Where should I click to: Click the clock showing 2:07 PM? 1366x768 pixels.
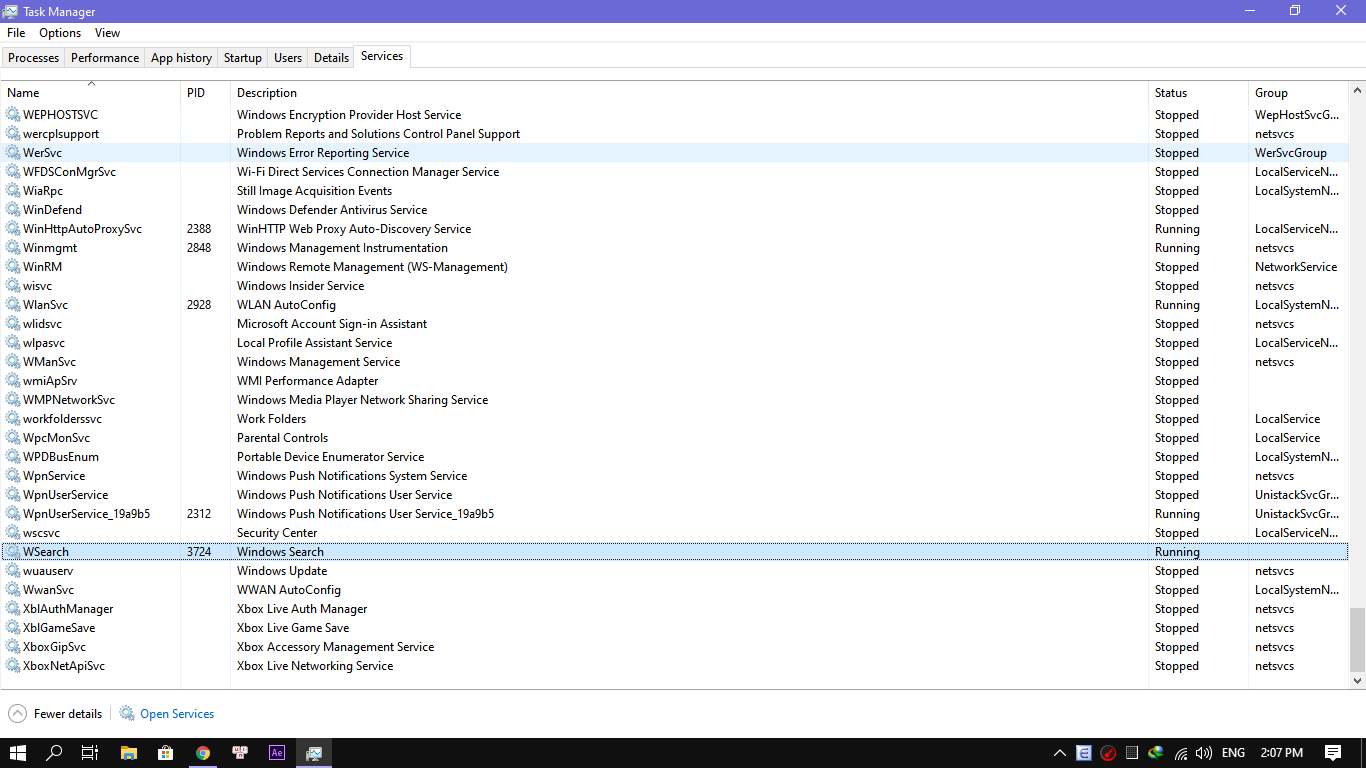[x=1281, y=753]
